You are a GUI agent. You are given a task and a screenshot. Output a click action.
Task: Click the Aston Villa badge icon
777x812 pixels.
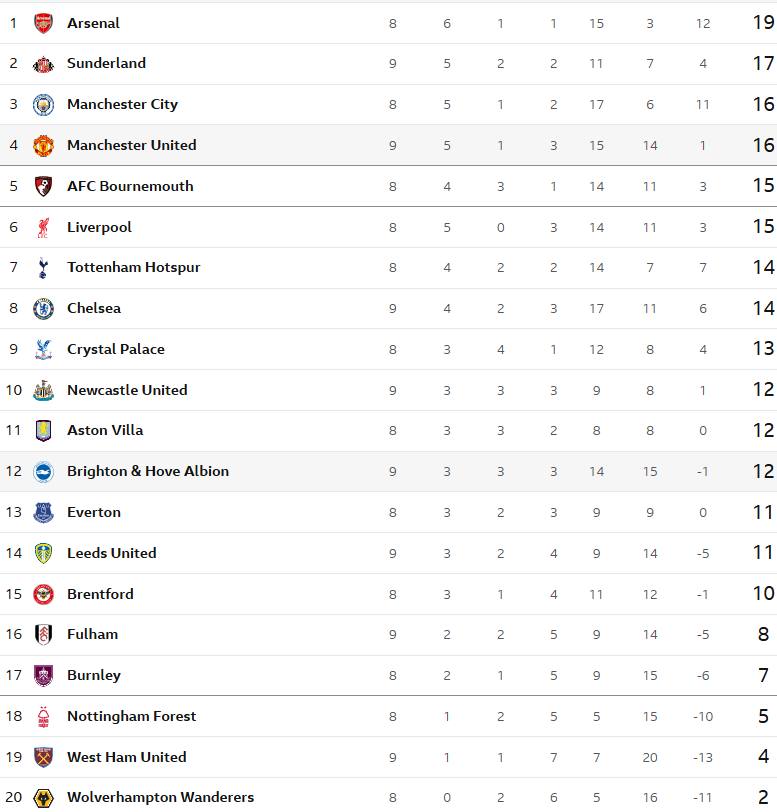pyautogui.click(x=43, y=431)
